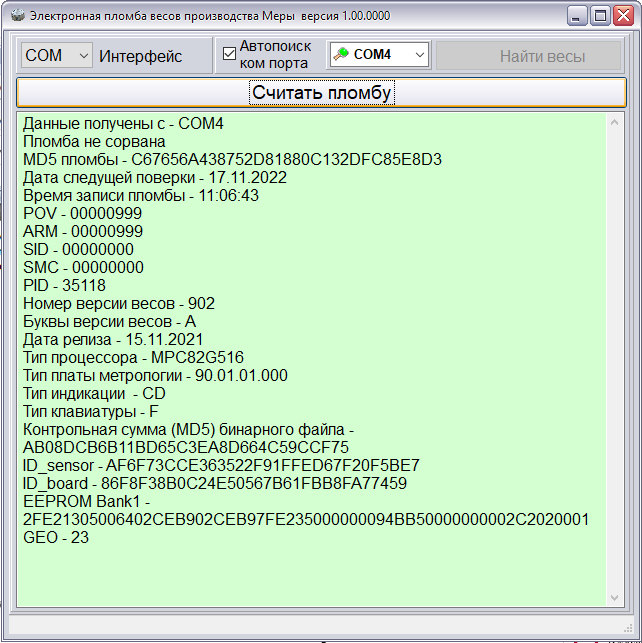Expand the COM4 port dropdown
This screenshot has height=643, width=642.
click(379, 55)
